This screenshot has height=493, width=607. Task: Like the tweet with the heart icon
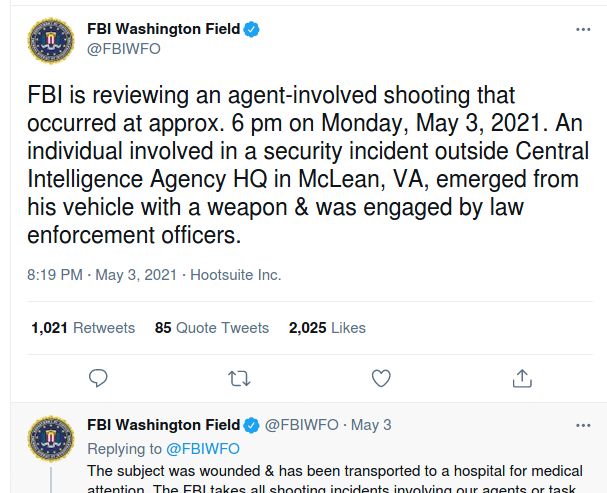point(381,378)
